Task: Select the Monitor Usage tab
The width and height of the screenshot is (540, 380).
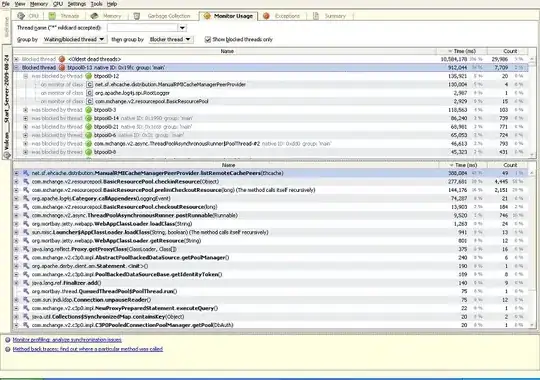Action: click(x=228, y=16)
